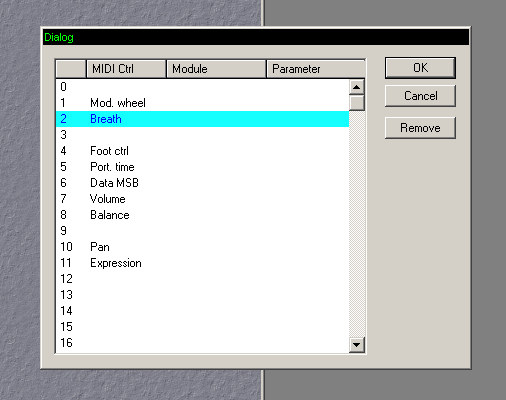Click the Parameter column header
Viewport: 506px width, 400px height.
point(316,69)
